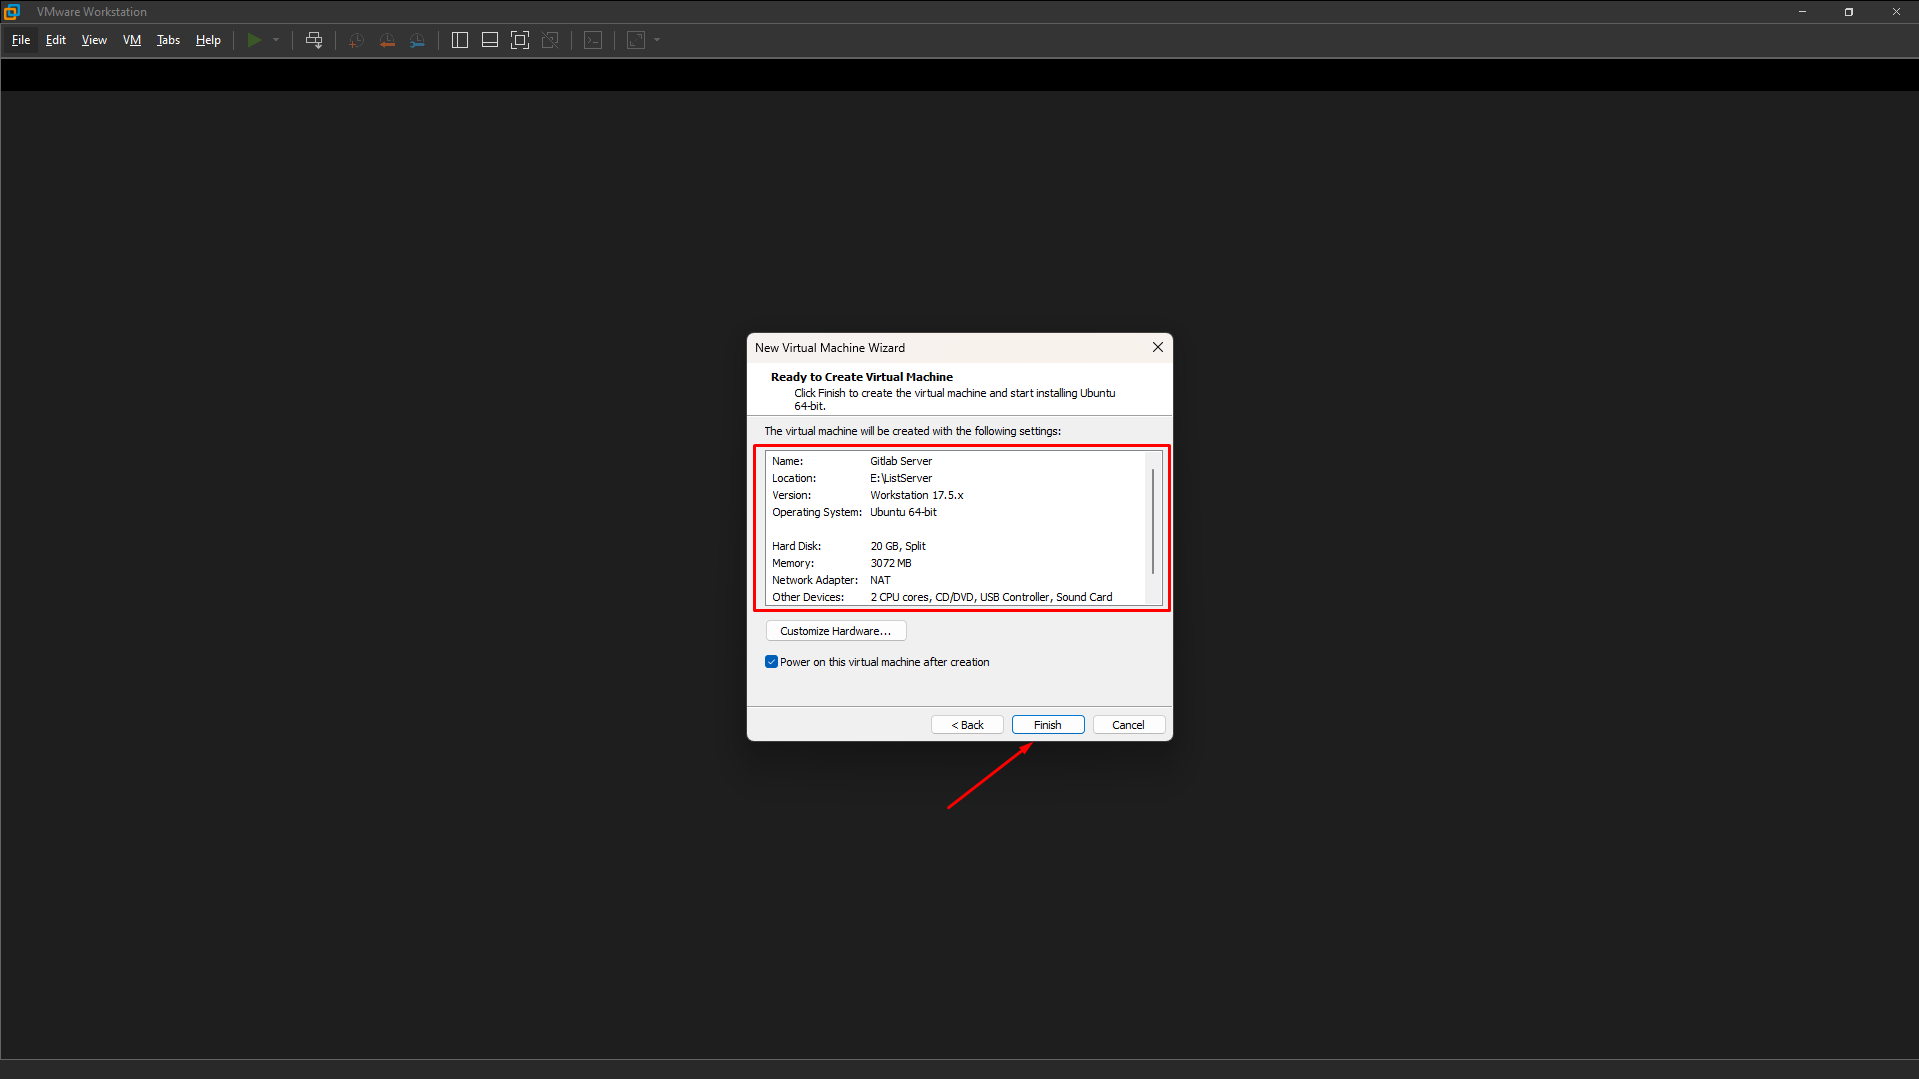Image resolution: width=1919 pixels, height=1079 pixels.
Task: Toggle the thumbnail bar icon
Action: click(x=490, y=40)
